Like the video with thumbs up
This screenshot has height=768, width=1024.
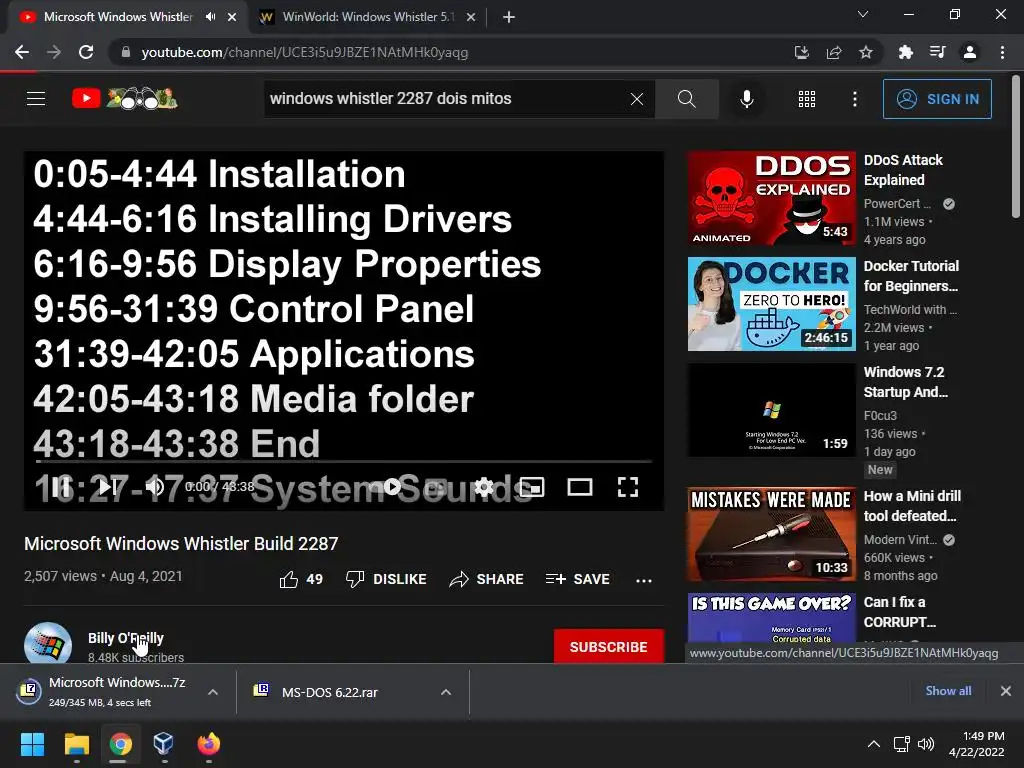pos(301,579)
